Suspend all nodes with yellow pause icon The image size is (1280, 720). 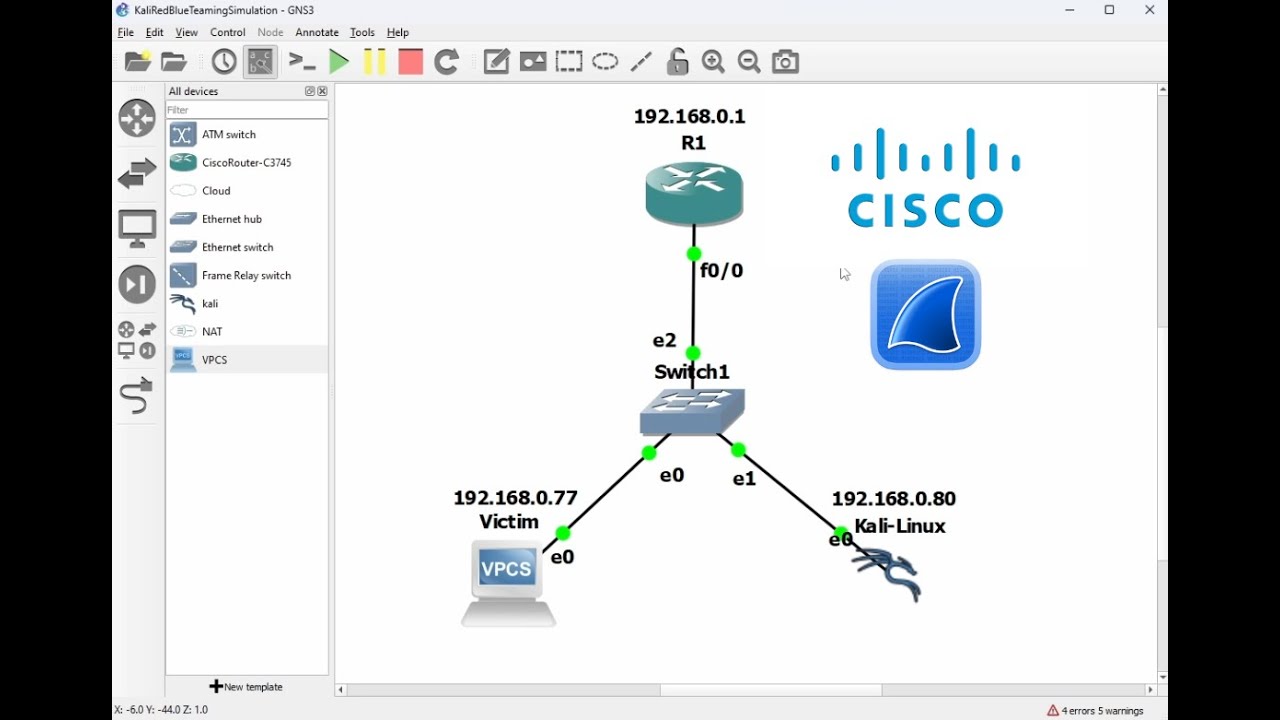click(374, 62)
